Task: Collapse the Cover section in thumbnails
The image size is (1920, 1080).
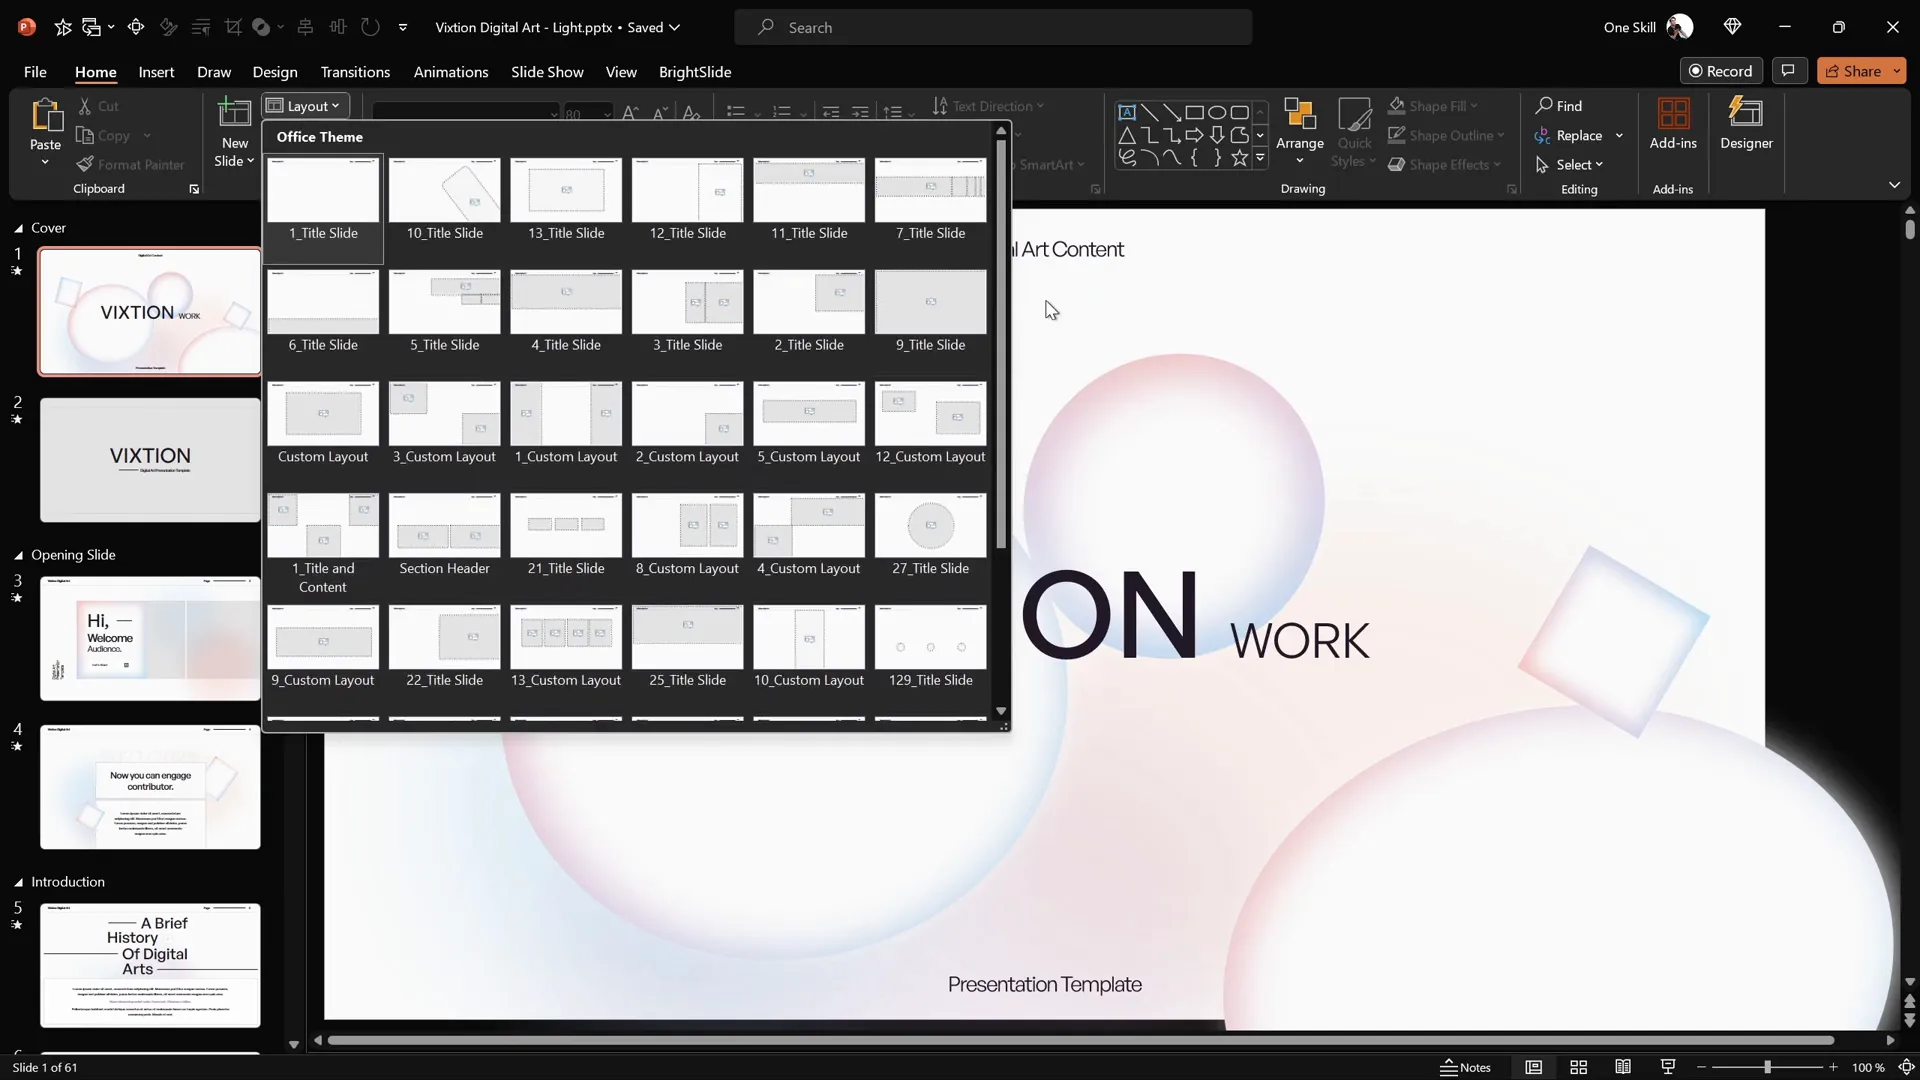Action: coord(18,228)
